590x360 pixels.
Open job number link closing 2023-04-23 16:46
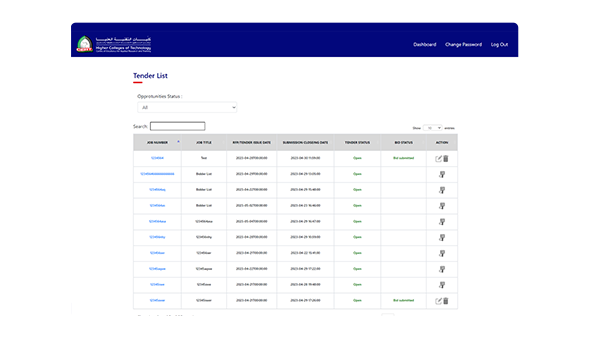click(x=157, y=205)
